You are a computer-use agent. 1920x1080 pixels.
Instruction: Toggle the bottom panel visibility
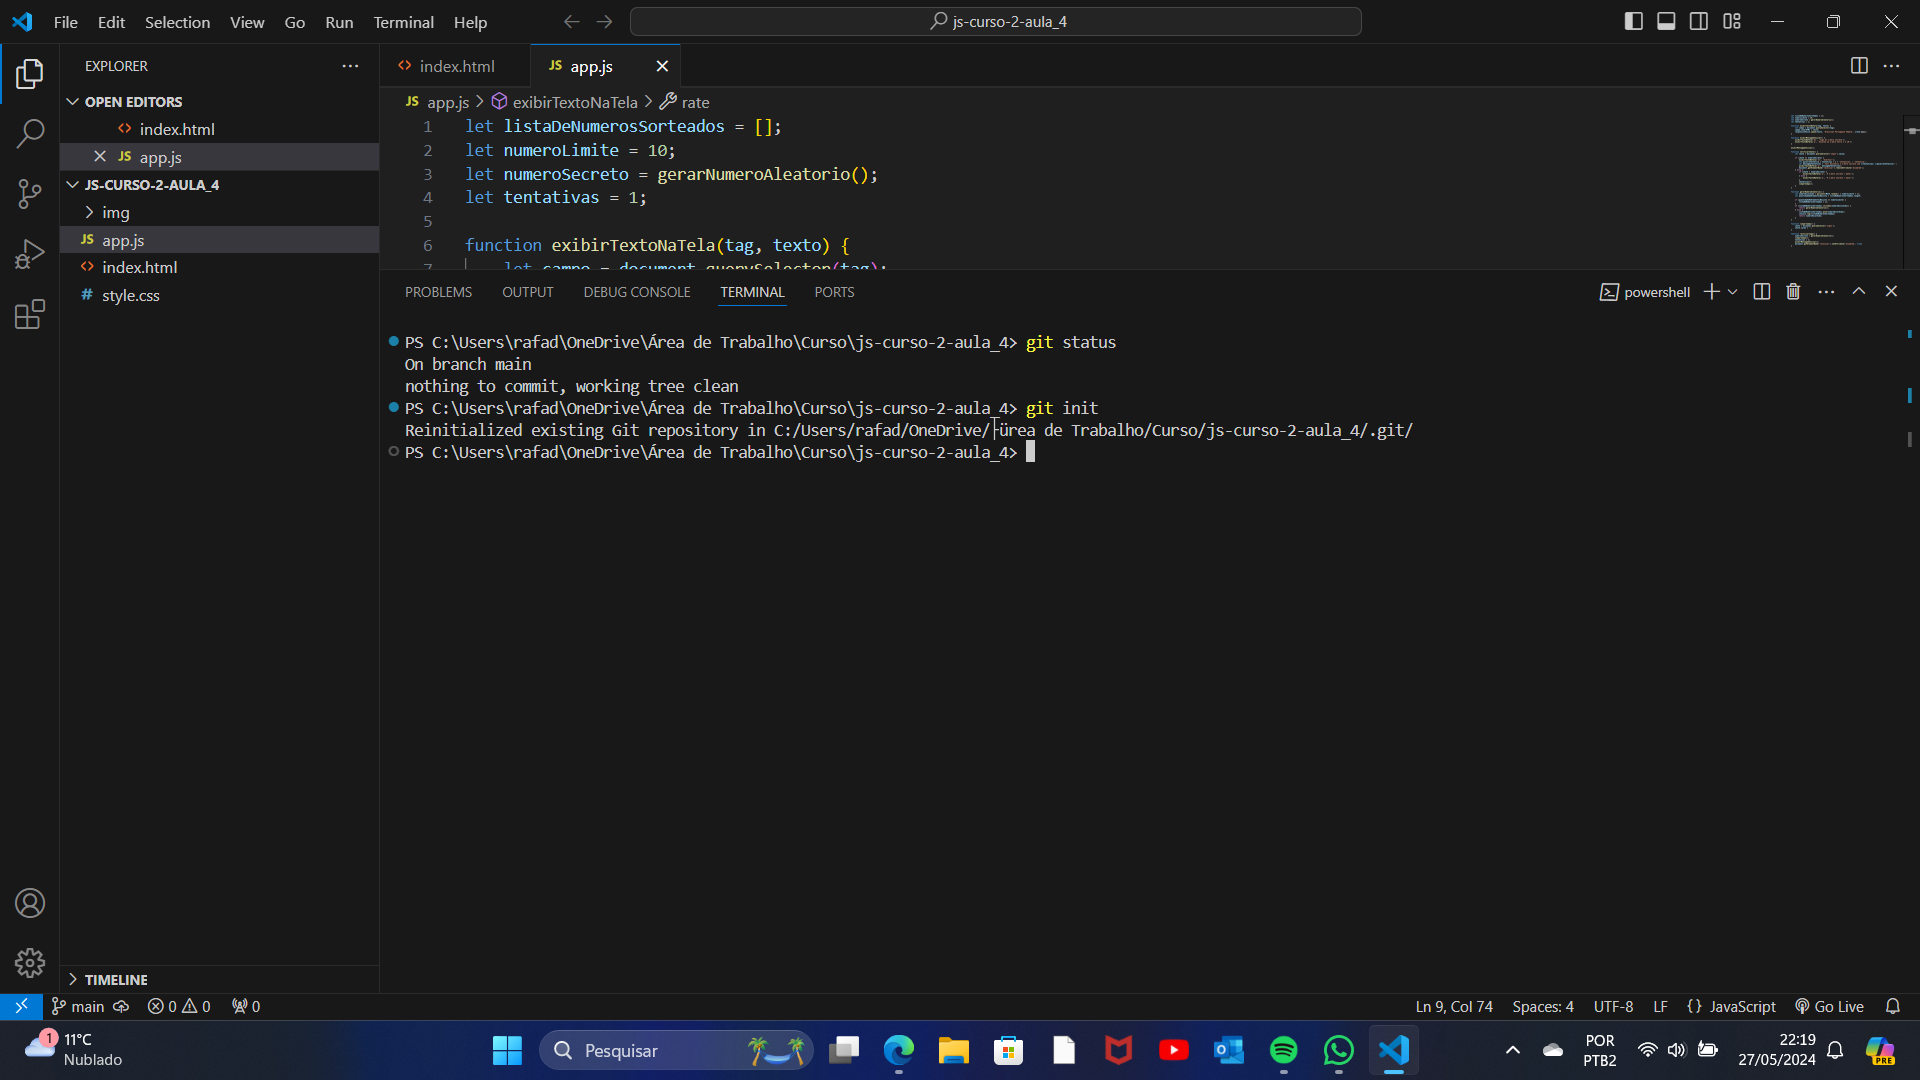(x=1666, y=21)
